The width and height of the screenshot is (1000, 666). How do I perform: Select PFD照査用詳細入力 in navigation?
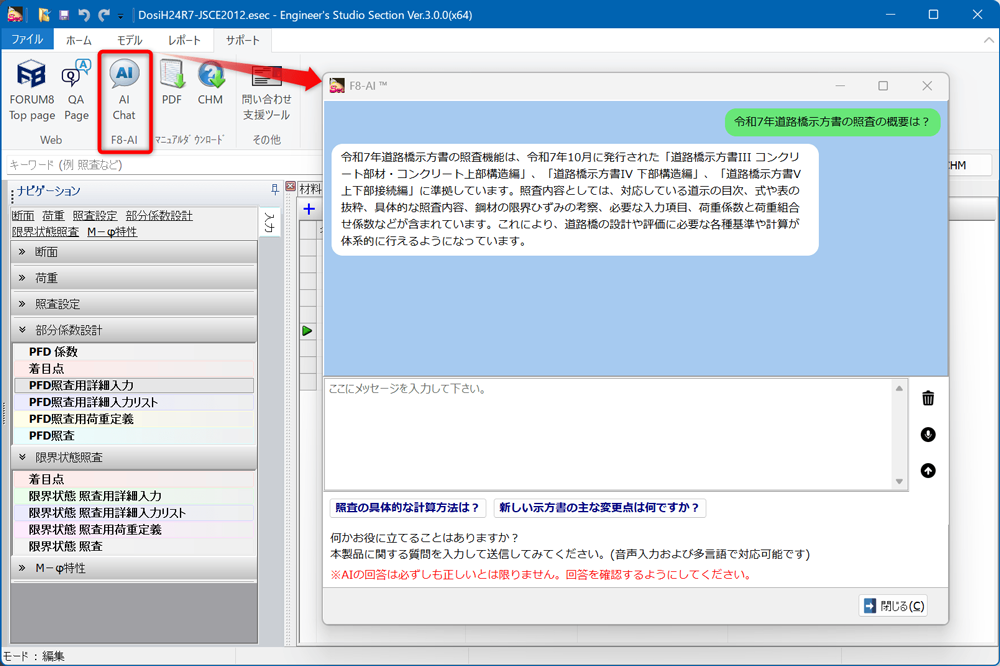tap(81, 385)
